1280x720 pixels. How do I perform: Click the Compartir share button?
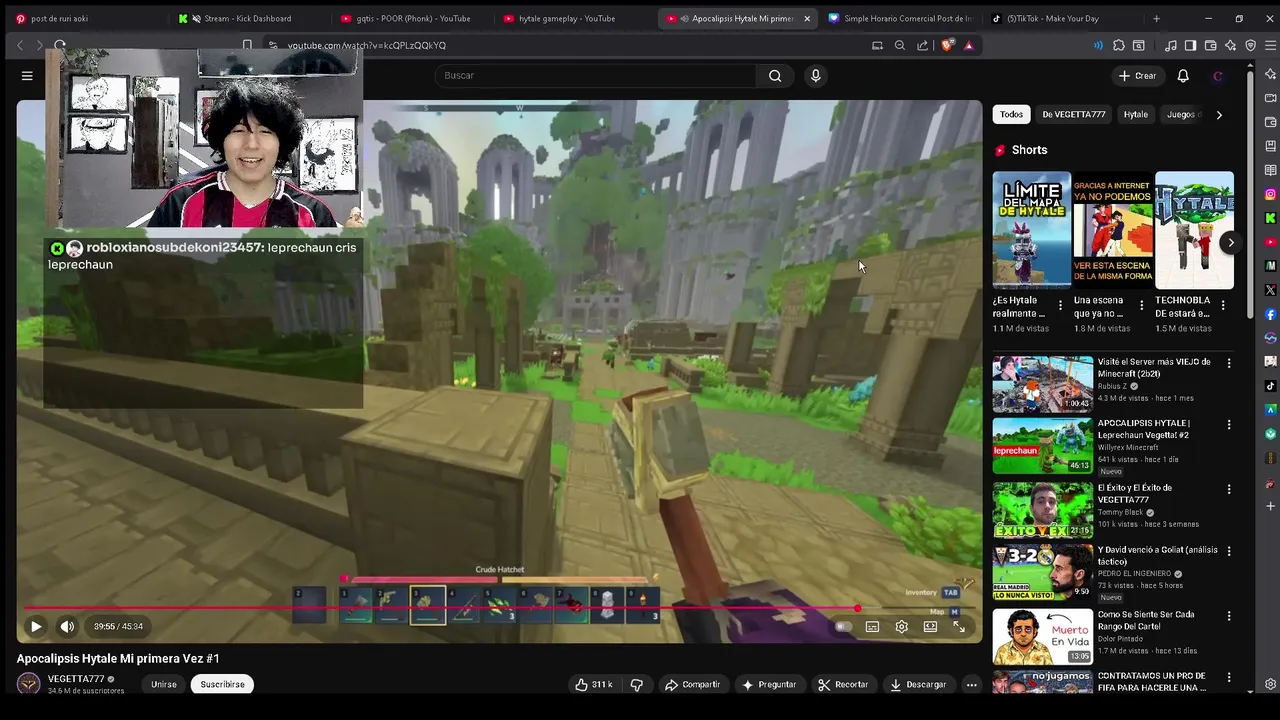(x=692, y=685)
